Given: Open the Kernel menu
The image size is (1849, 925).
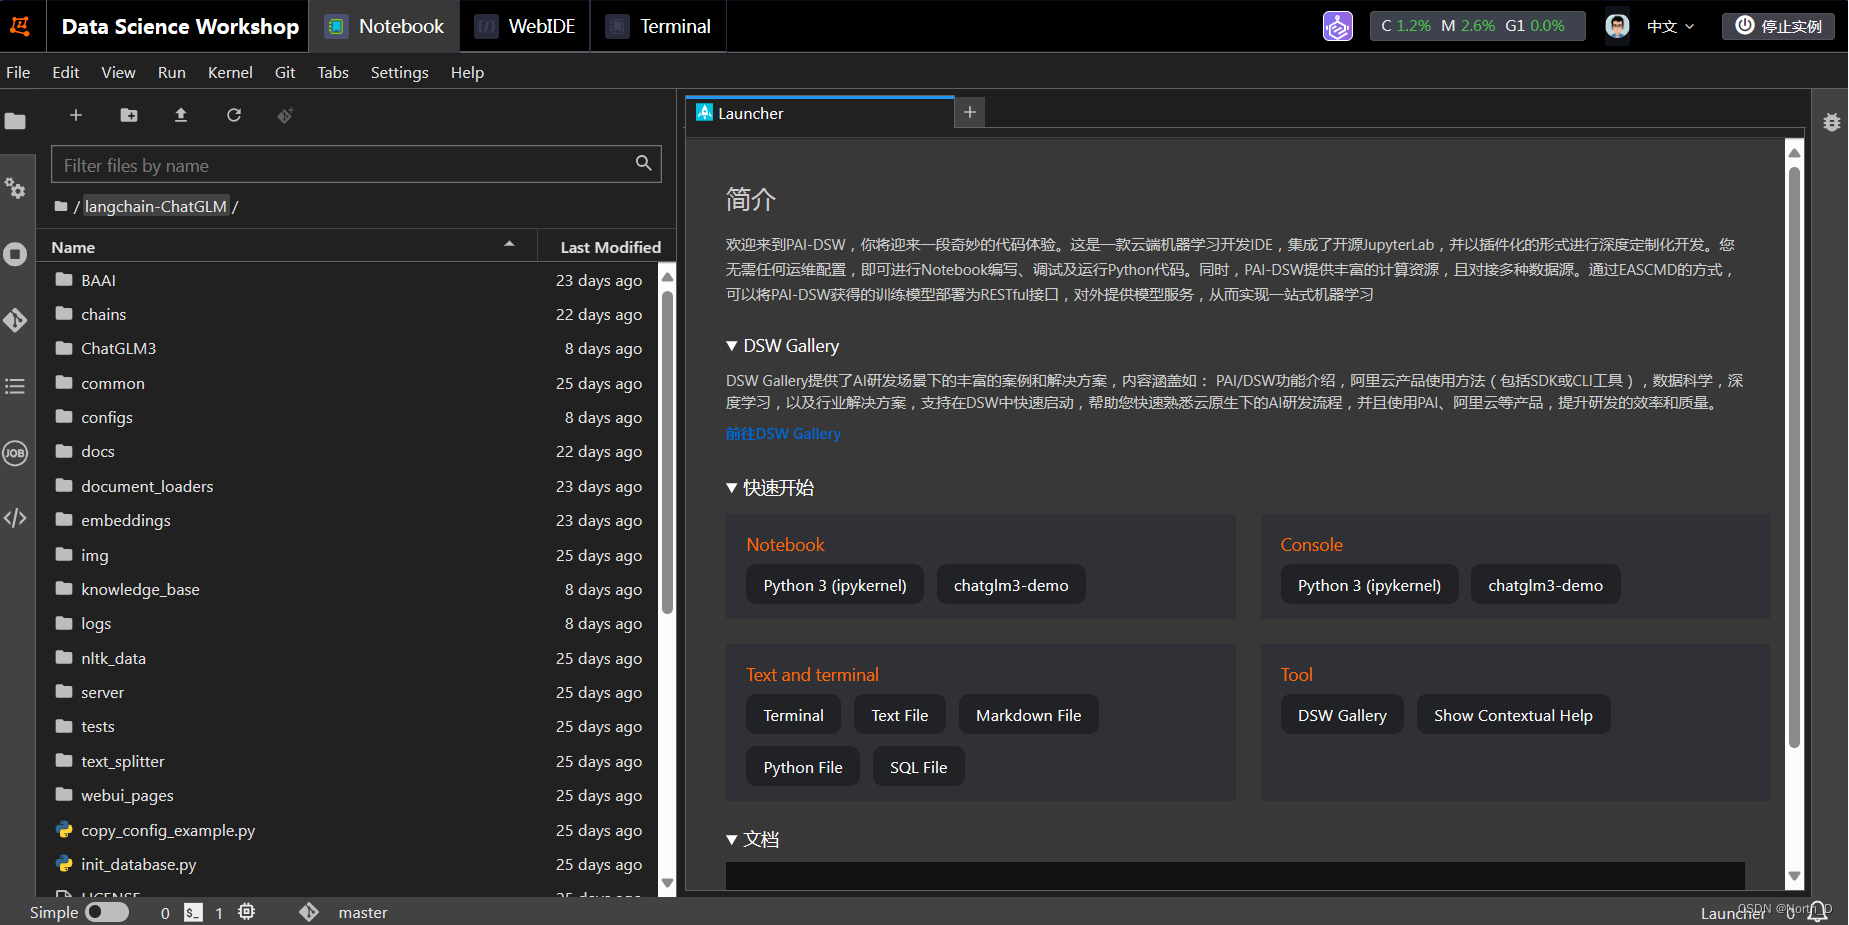Looking at the screenshot, I should tap(230, 72).
